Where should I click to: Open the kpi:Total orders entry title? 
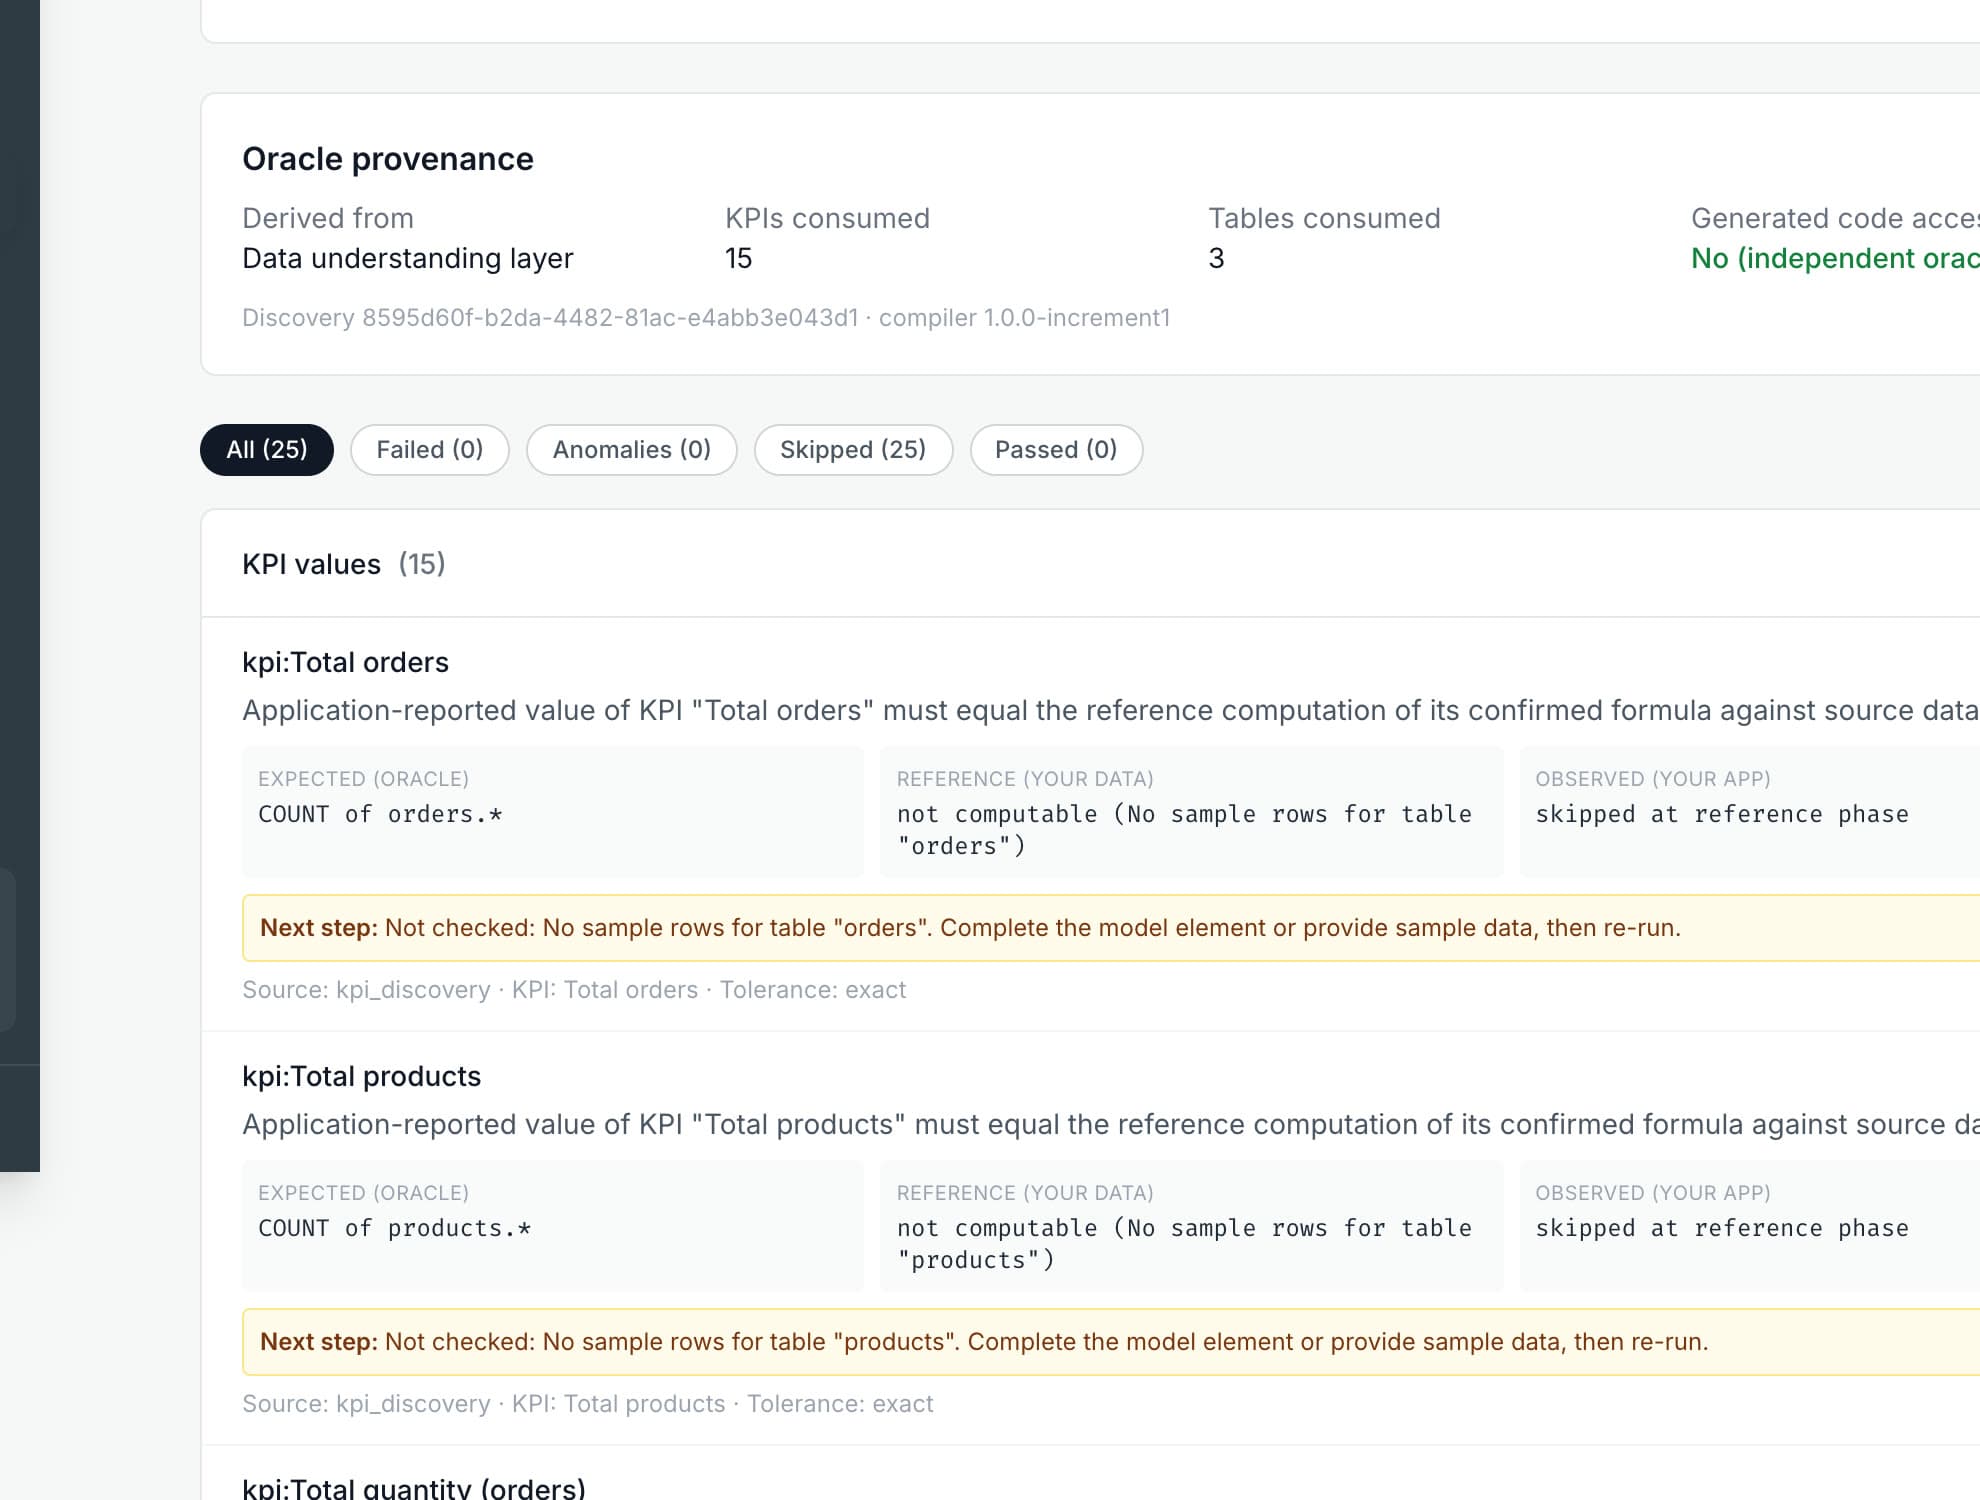pyautogui.click(x=345, y=662)
